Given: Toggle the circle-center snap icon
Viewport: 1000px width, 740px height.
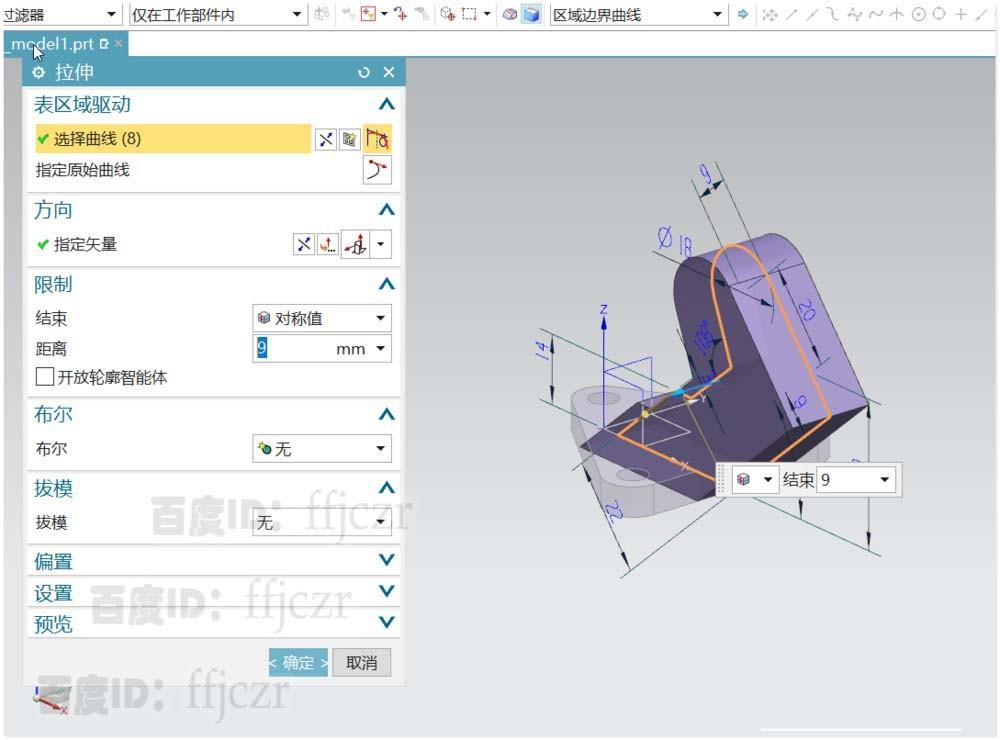Looking at the screenshot, I should point(920,14).
